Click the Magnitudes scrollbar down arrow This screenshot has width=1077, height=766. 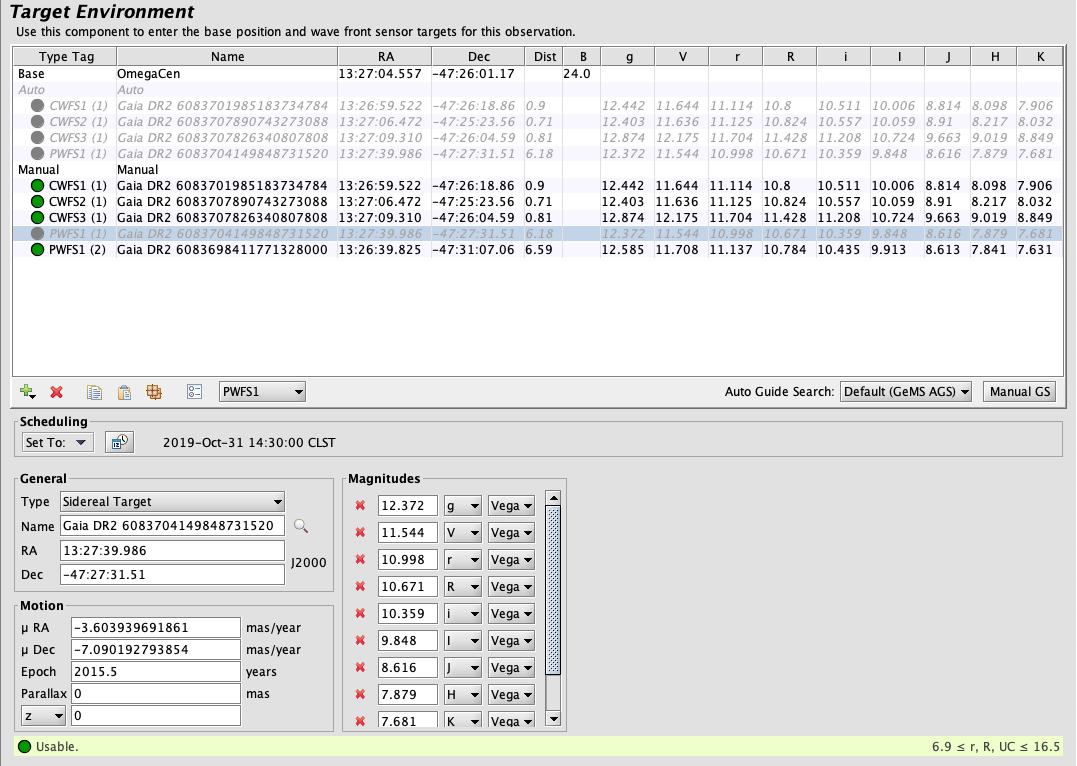(x=553, y=719)
